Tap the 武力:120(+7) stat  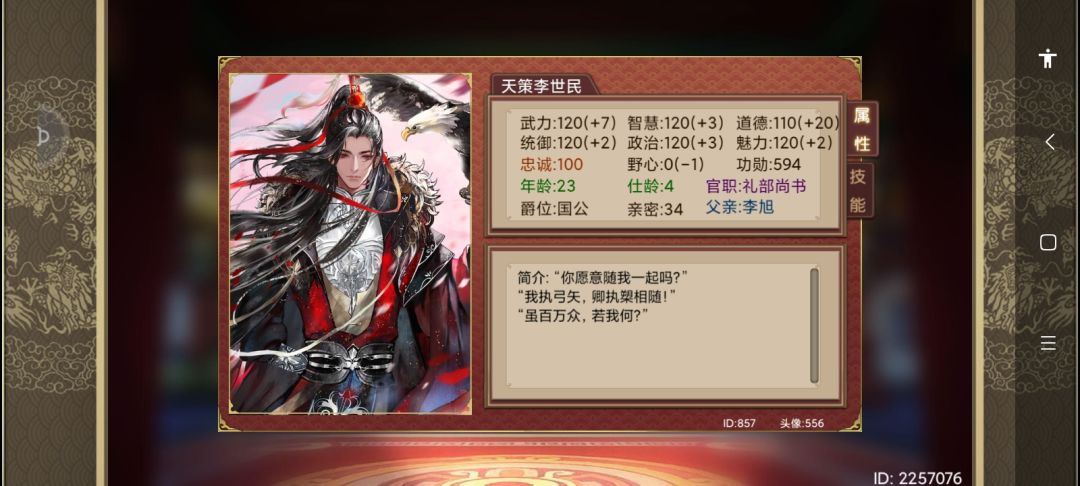coord(568,123)
